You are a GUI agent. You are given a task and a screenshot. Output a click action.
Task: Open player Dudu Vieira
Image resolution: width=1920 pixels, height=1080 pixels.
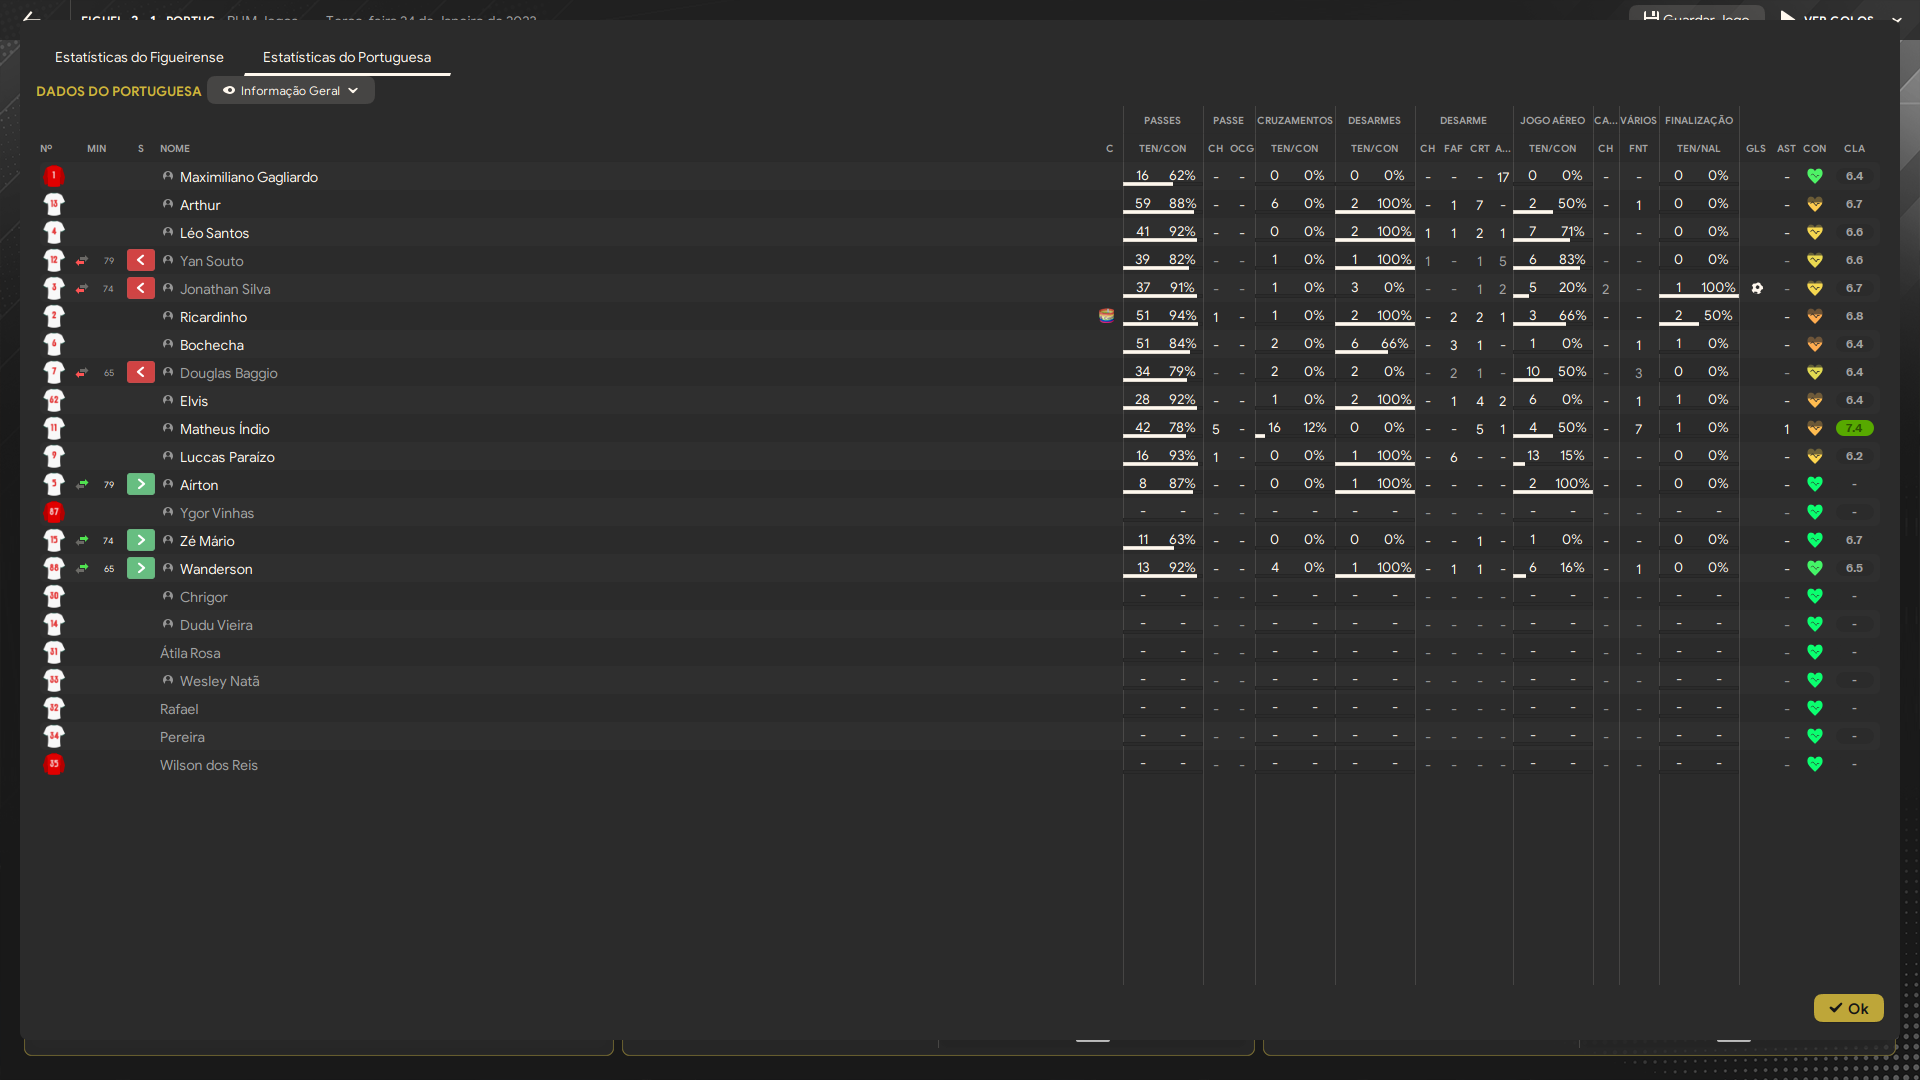[216, 625]
